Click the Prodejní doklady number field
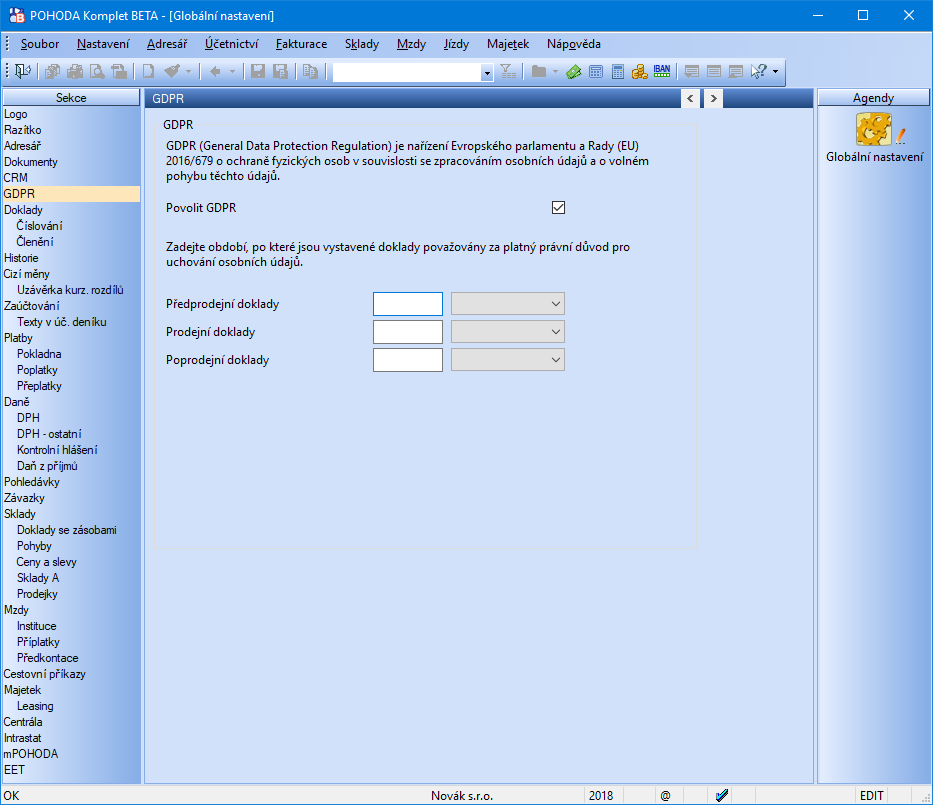The width and height of the screenshot is (933, 805). (x=408, y=332)
